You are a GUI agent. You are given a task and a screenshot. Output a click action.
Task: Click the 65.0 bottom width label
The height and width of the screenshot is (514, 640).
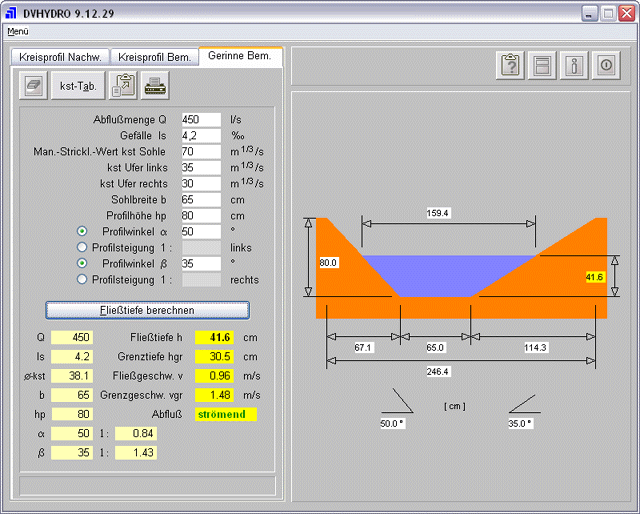pos(435,348)
